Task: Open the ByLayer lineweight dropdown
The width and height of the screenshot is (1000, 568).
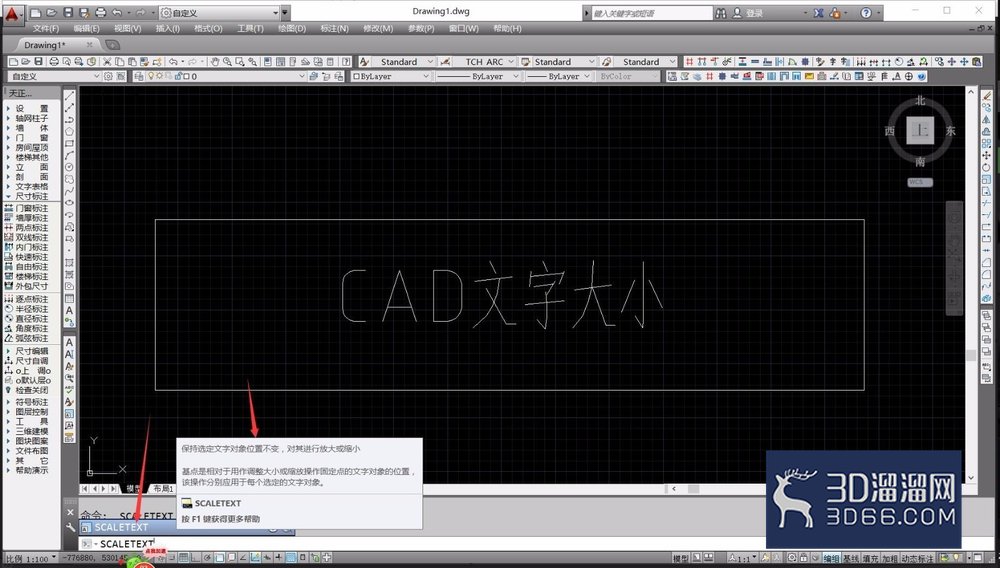Action: (x=559, y=76)
